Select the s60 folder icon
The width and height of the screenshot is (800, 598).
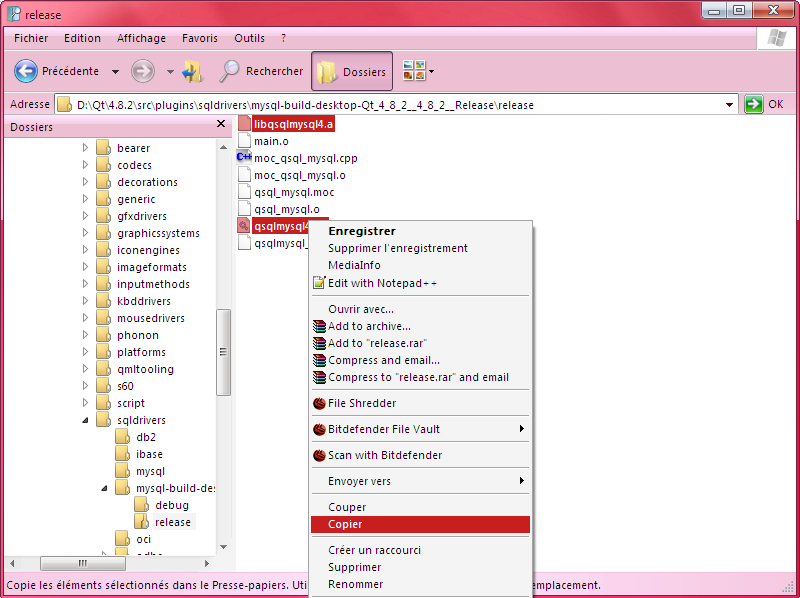tap(104, 386)
